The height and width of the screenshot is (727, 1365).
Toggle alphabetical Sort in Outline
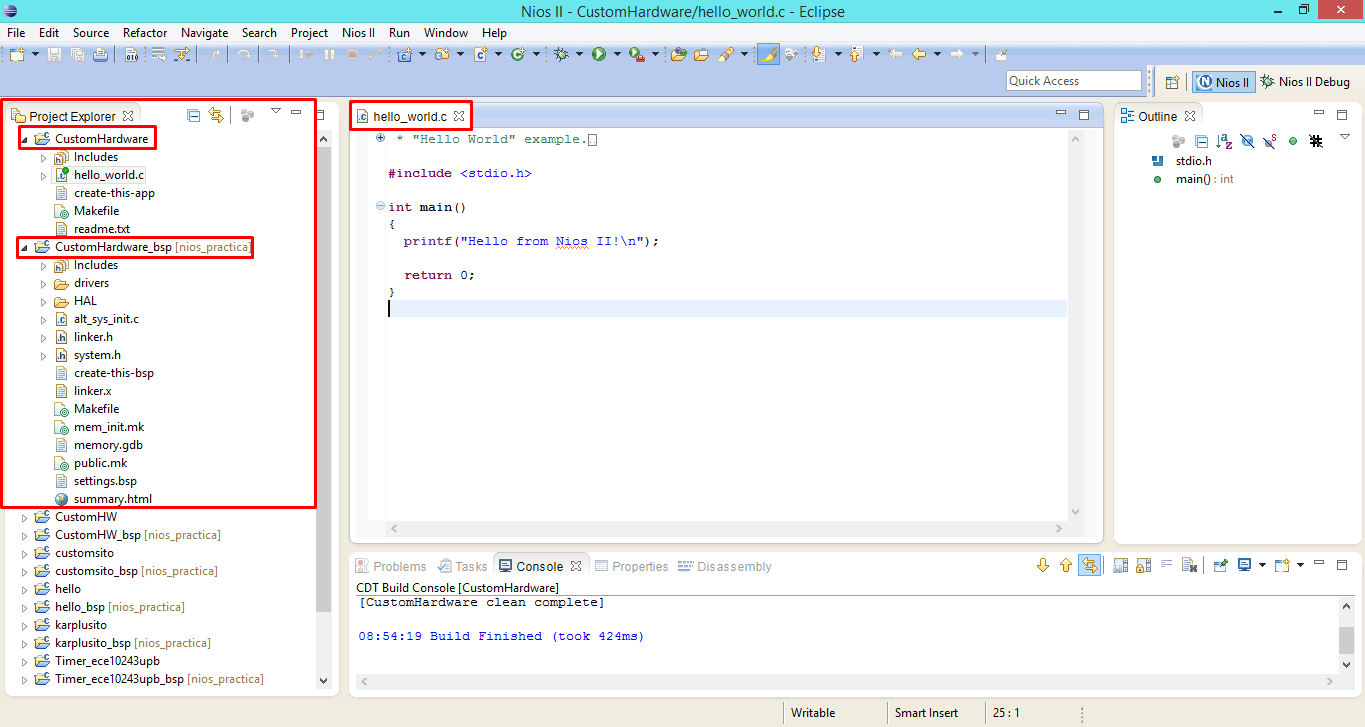click(1224, 141)
